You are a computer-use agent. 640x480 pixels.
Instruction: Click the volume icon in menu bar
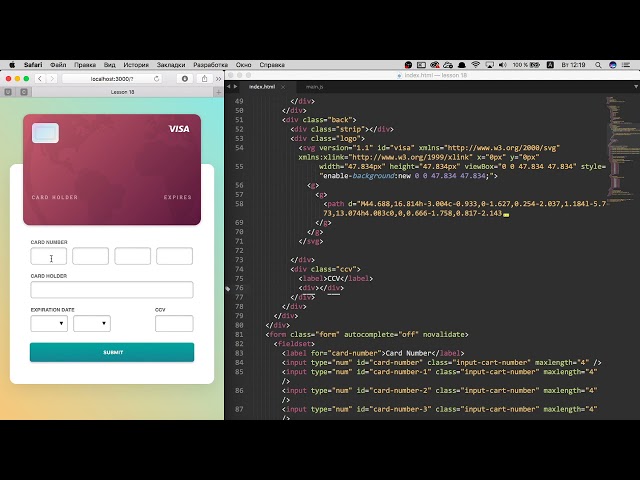tap(503, 65)
